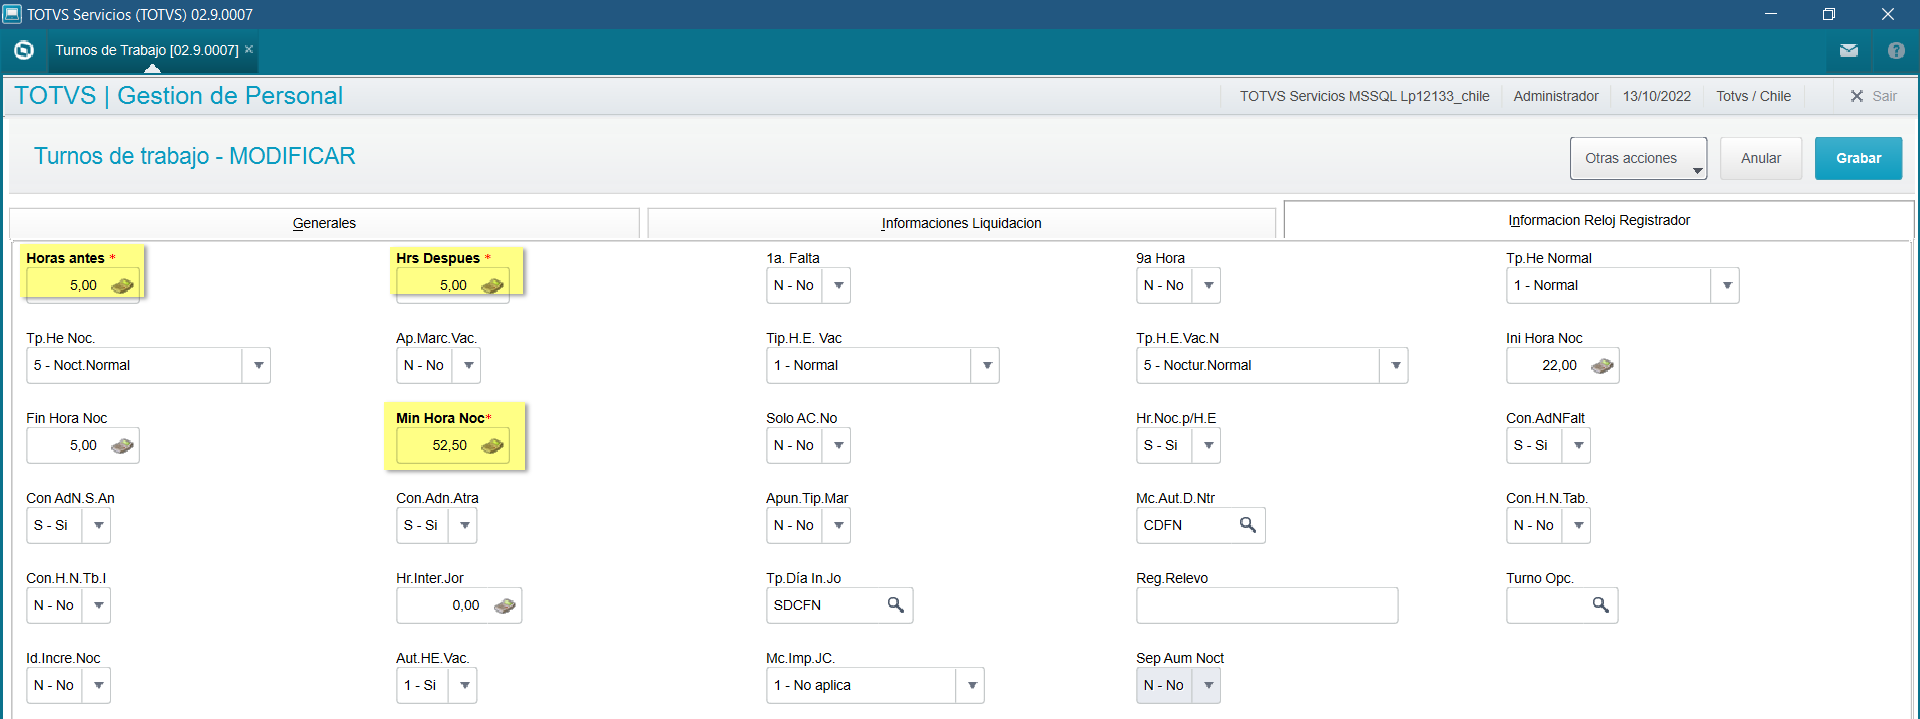Expand the Con.AdNFalt dropdown
1920x719 pixels.
point(1578,446)
